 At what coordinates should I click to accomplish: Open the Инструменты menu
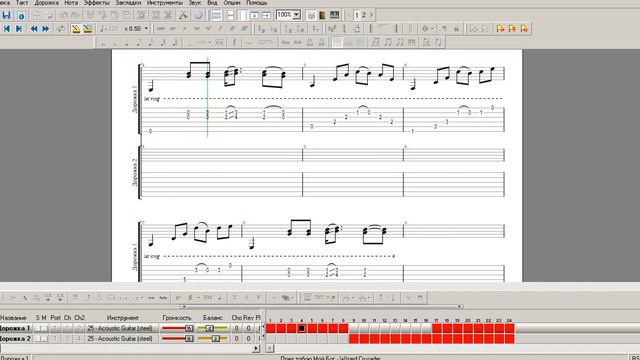coord(165,2)
